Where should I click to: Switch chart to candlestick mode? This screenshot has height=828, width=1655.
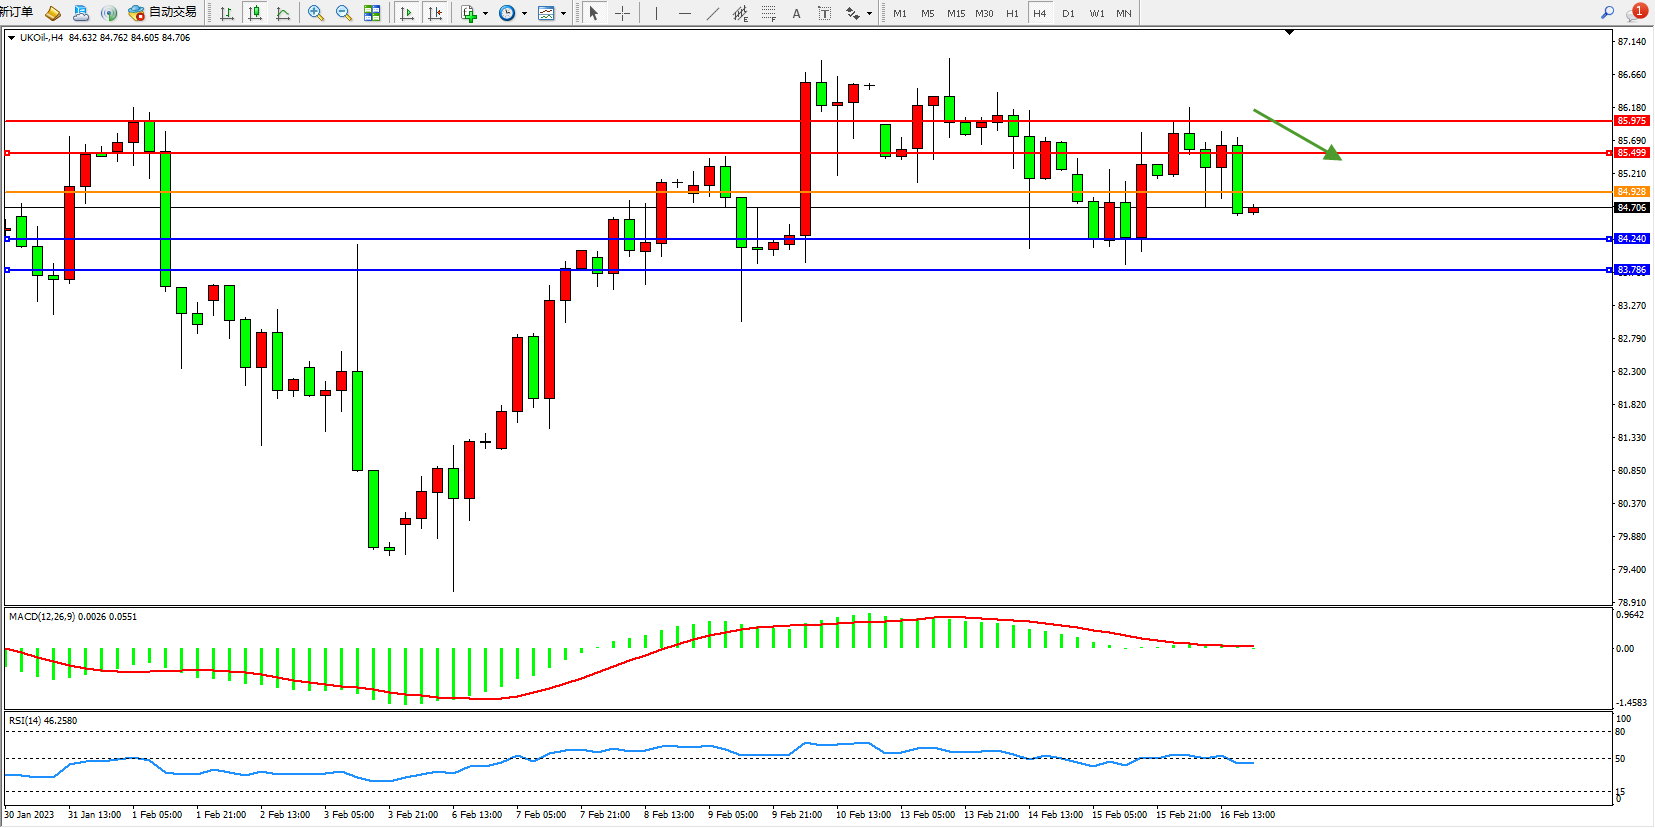255,13
